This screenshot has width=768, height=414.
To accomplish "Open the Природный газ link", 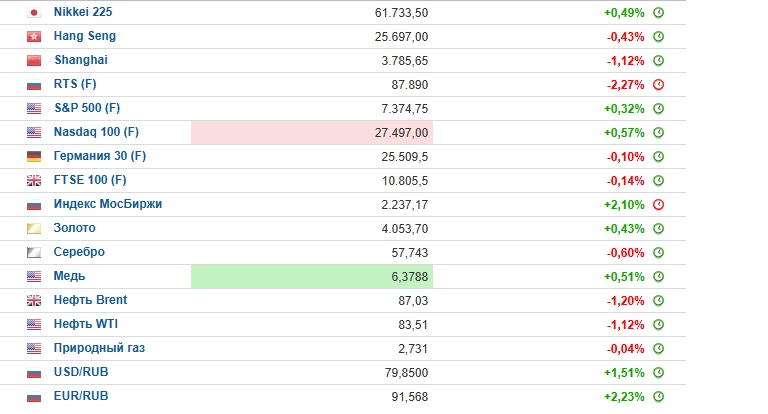I will [x=99, y=348].
